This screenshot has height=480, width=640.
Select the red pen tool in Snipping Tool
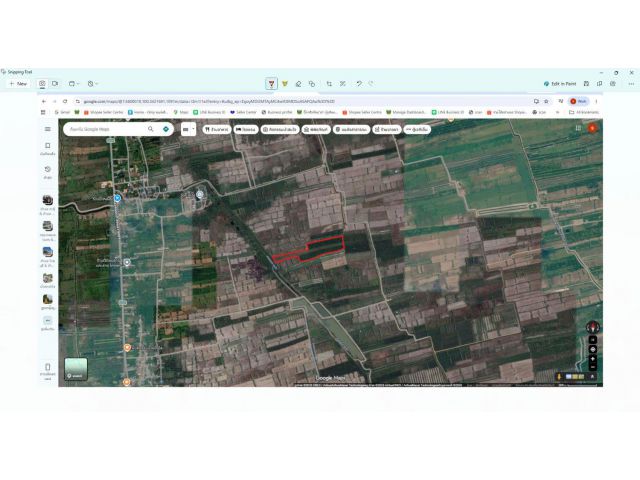(x=271, y=84)
